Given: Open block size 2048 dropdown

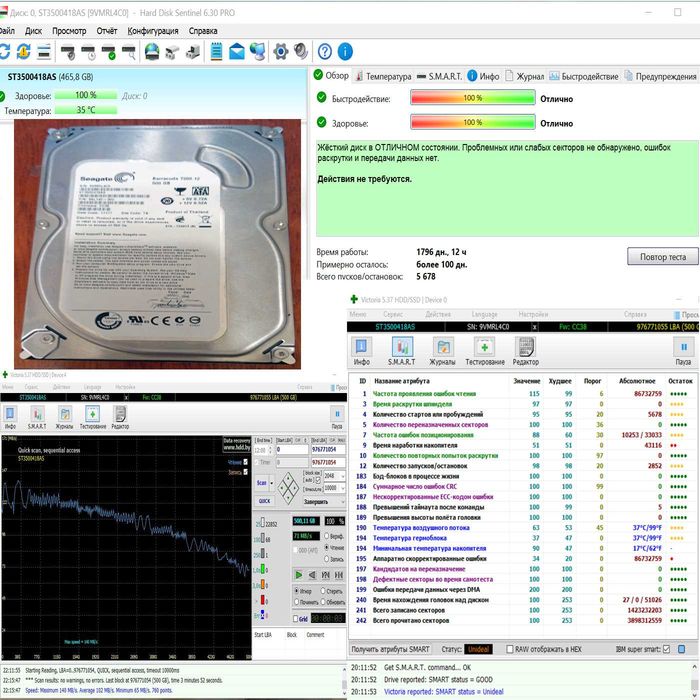Looking at the screenshot, I should point(342,476).
